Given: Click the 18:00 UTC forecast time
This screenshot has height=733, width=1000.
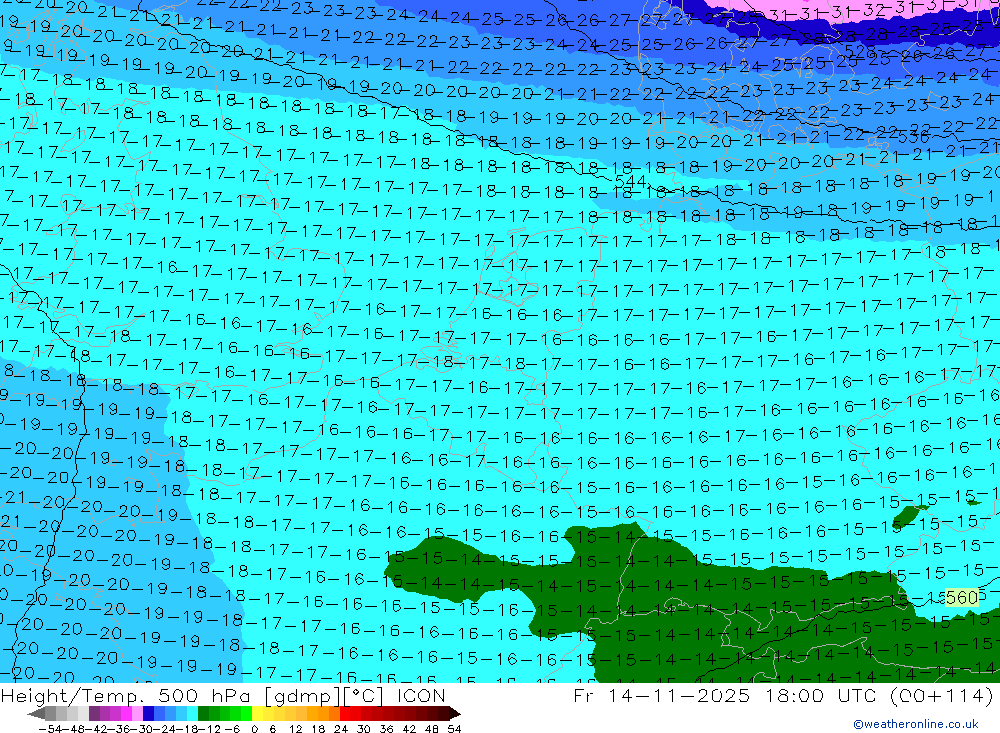Looking at the screenshot, I should click(820, 695).
